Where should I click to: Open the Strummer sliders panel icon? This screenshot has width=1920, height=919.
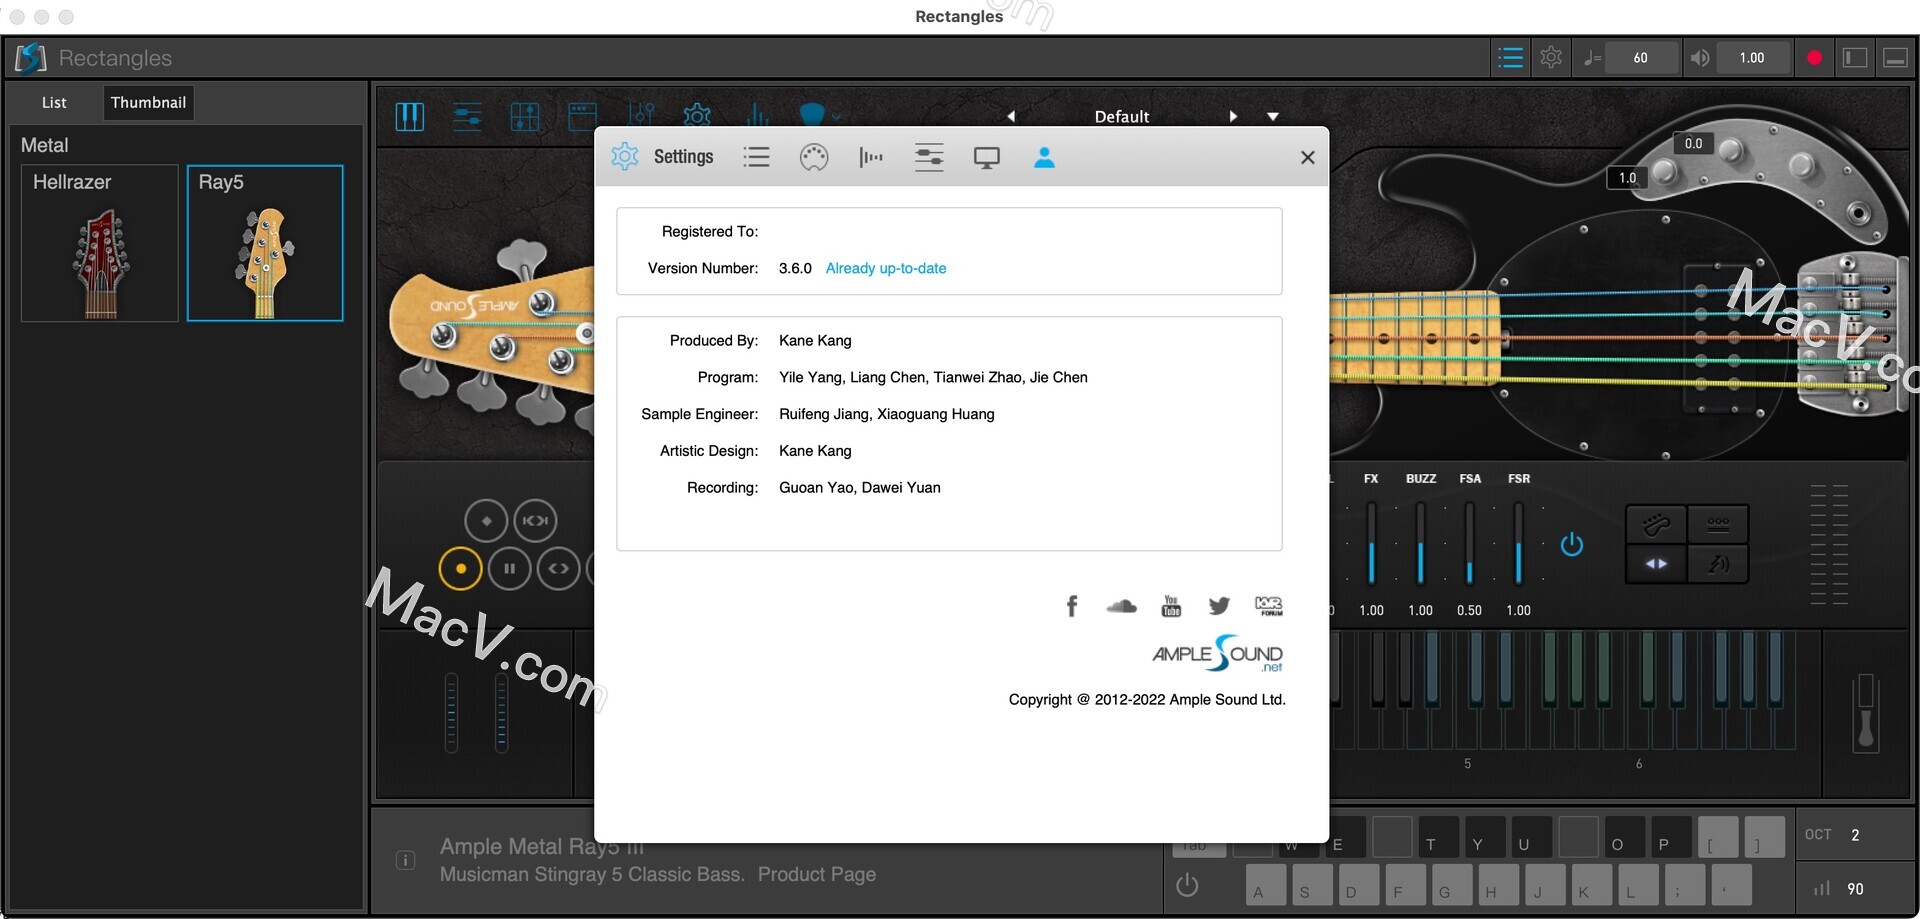coord(467,117)
